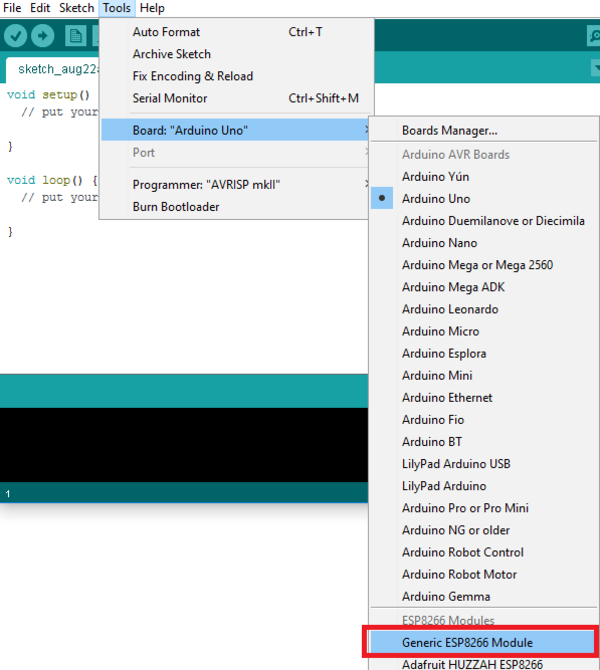This screenshot has width=600, height=670.
Task: Select the checked Arduino Uno board
Action: pos(484,199)
